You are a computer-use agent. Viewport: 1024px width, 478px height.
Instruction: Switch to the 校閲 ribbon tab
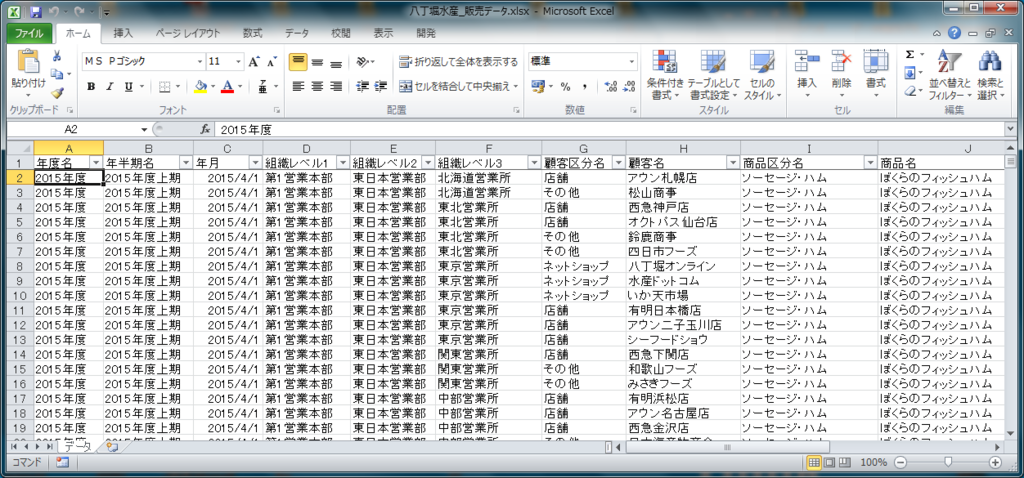(341, 33)
